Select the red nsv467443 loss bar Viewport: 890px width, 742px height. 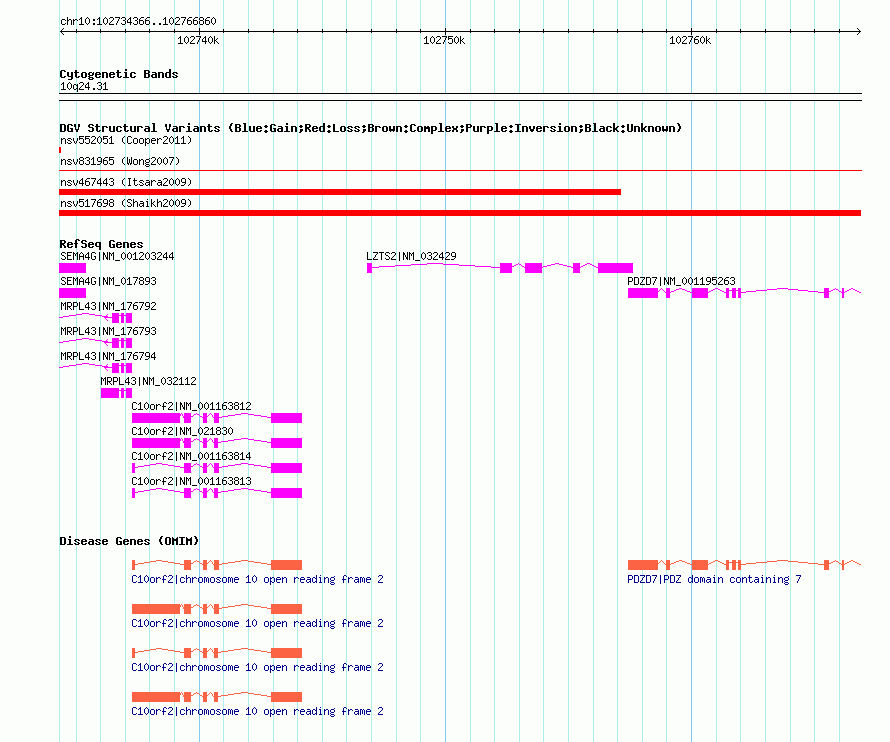pyautogui.click(x=340, y=192)
